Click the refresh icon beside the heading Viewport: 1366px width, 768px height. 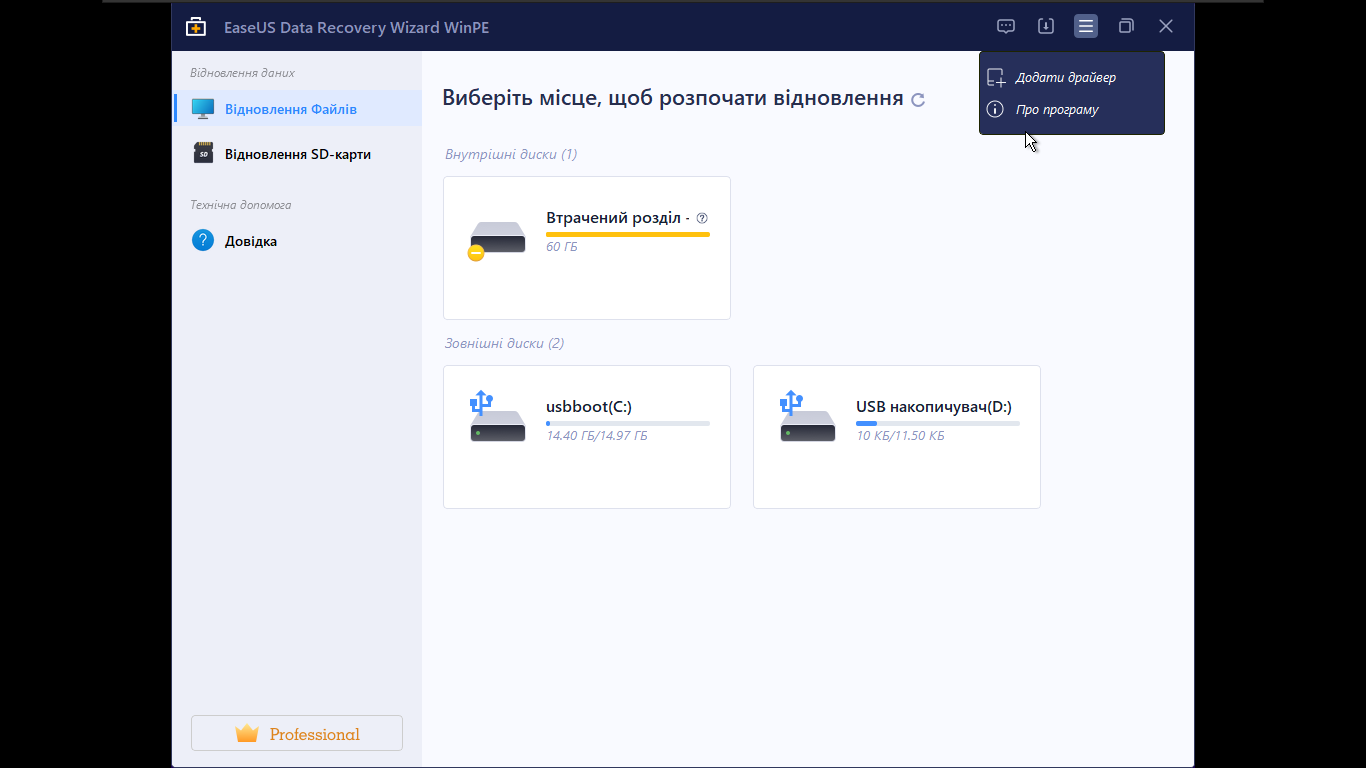[x=918, y=99]
